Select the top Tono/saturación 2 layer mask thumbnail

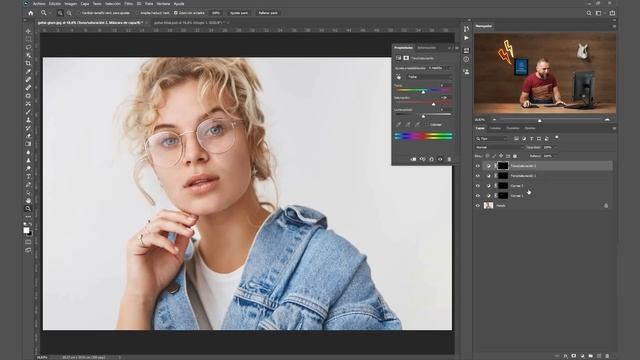click(503, 166)
